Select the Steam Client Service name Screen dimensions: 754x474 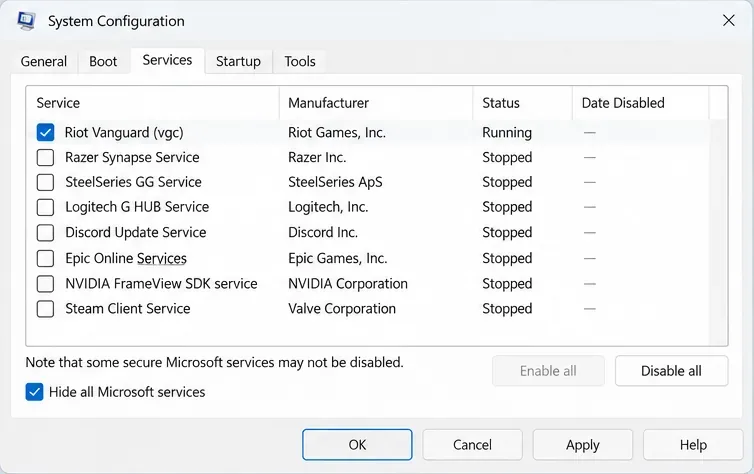tap(128, 309)
